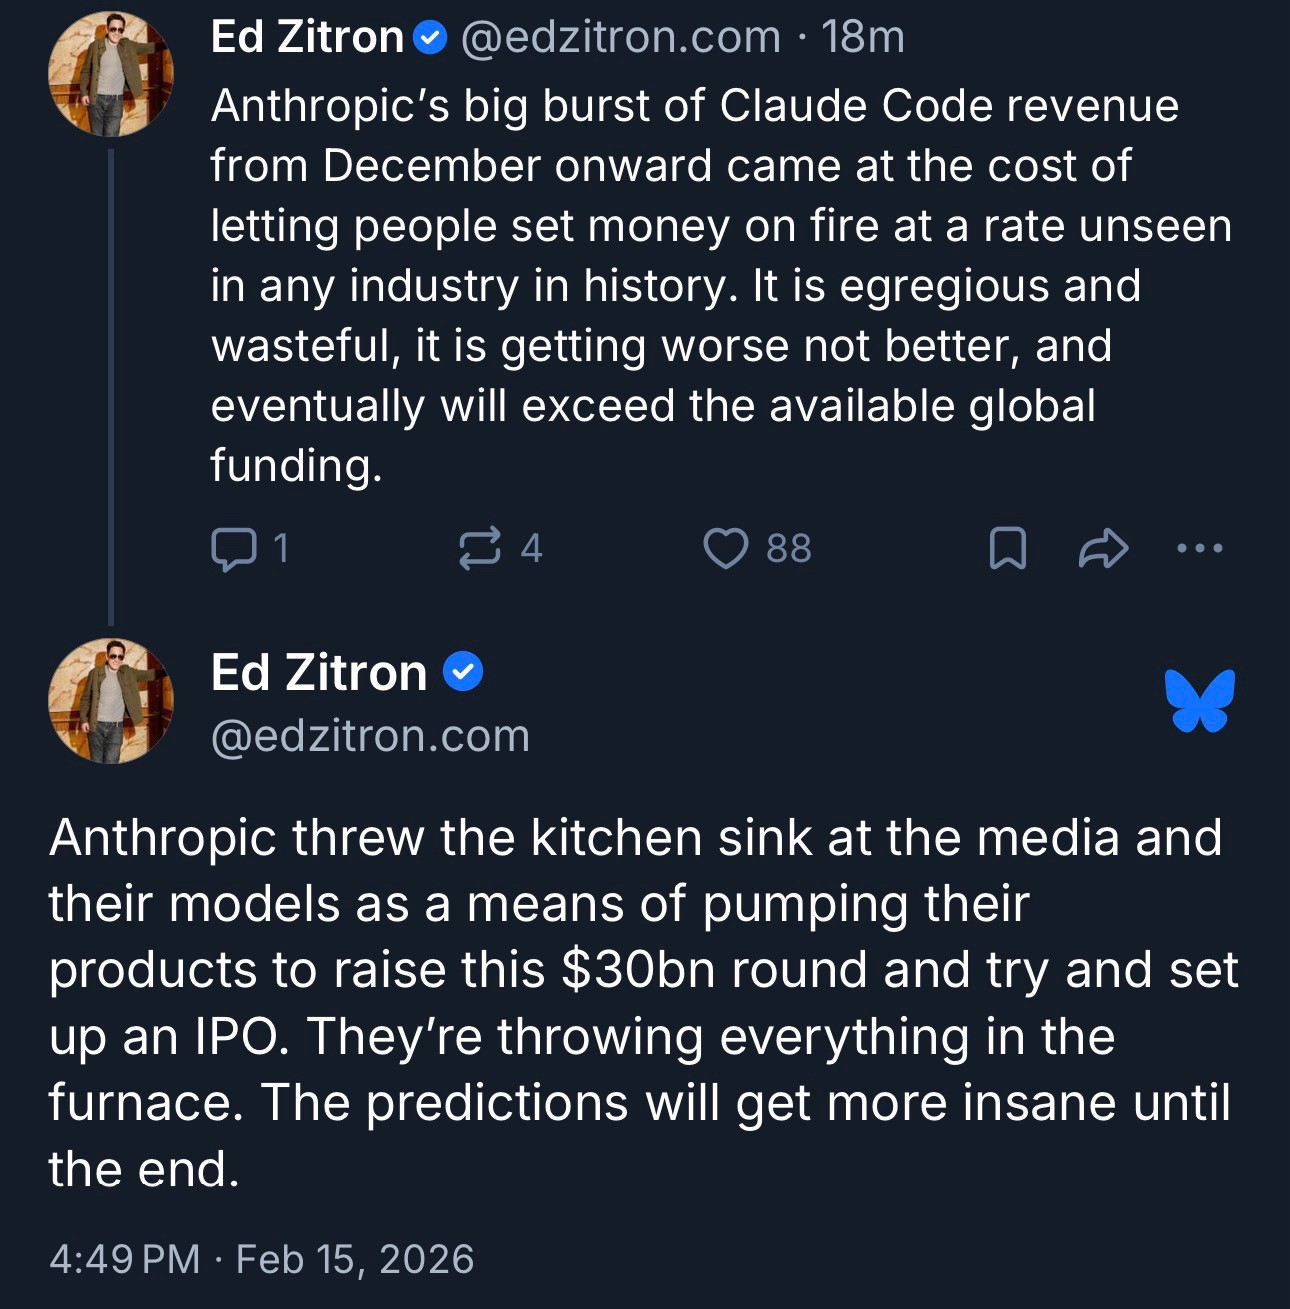This screenshot has width=1290, height=1309.
Task: Click verified badge beside top Ed Zitron name
Action: [430, 38]
